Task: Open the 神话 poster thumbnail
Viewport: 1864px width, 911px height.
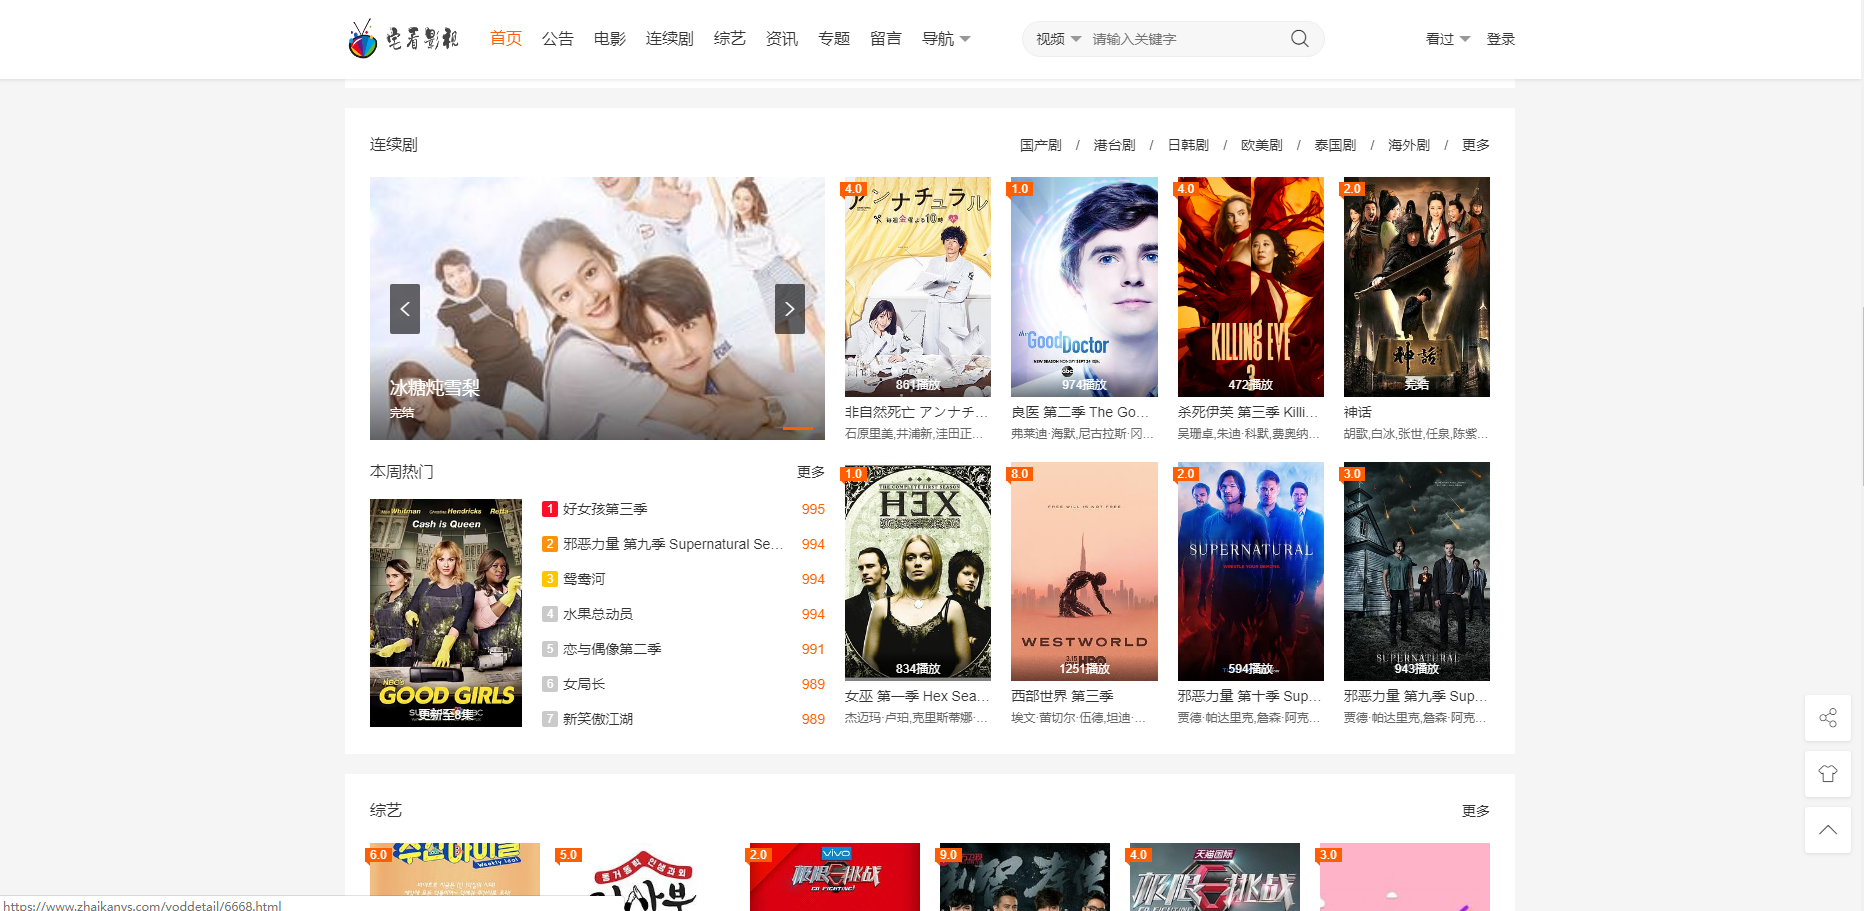Action: [1417, 287]
